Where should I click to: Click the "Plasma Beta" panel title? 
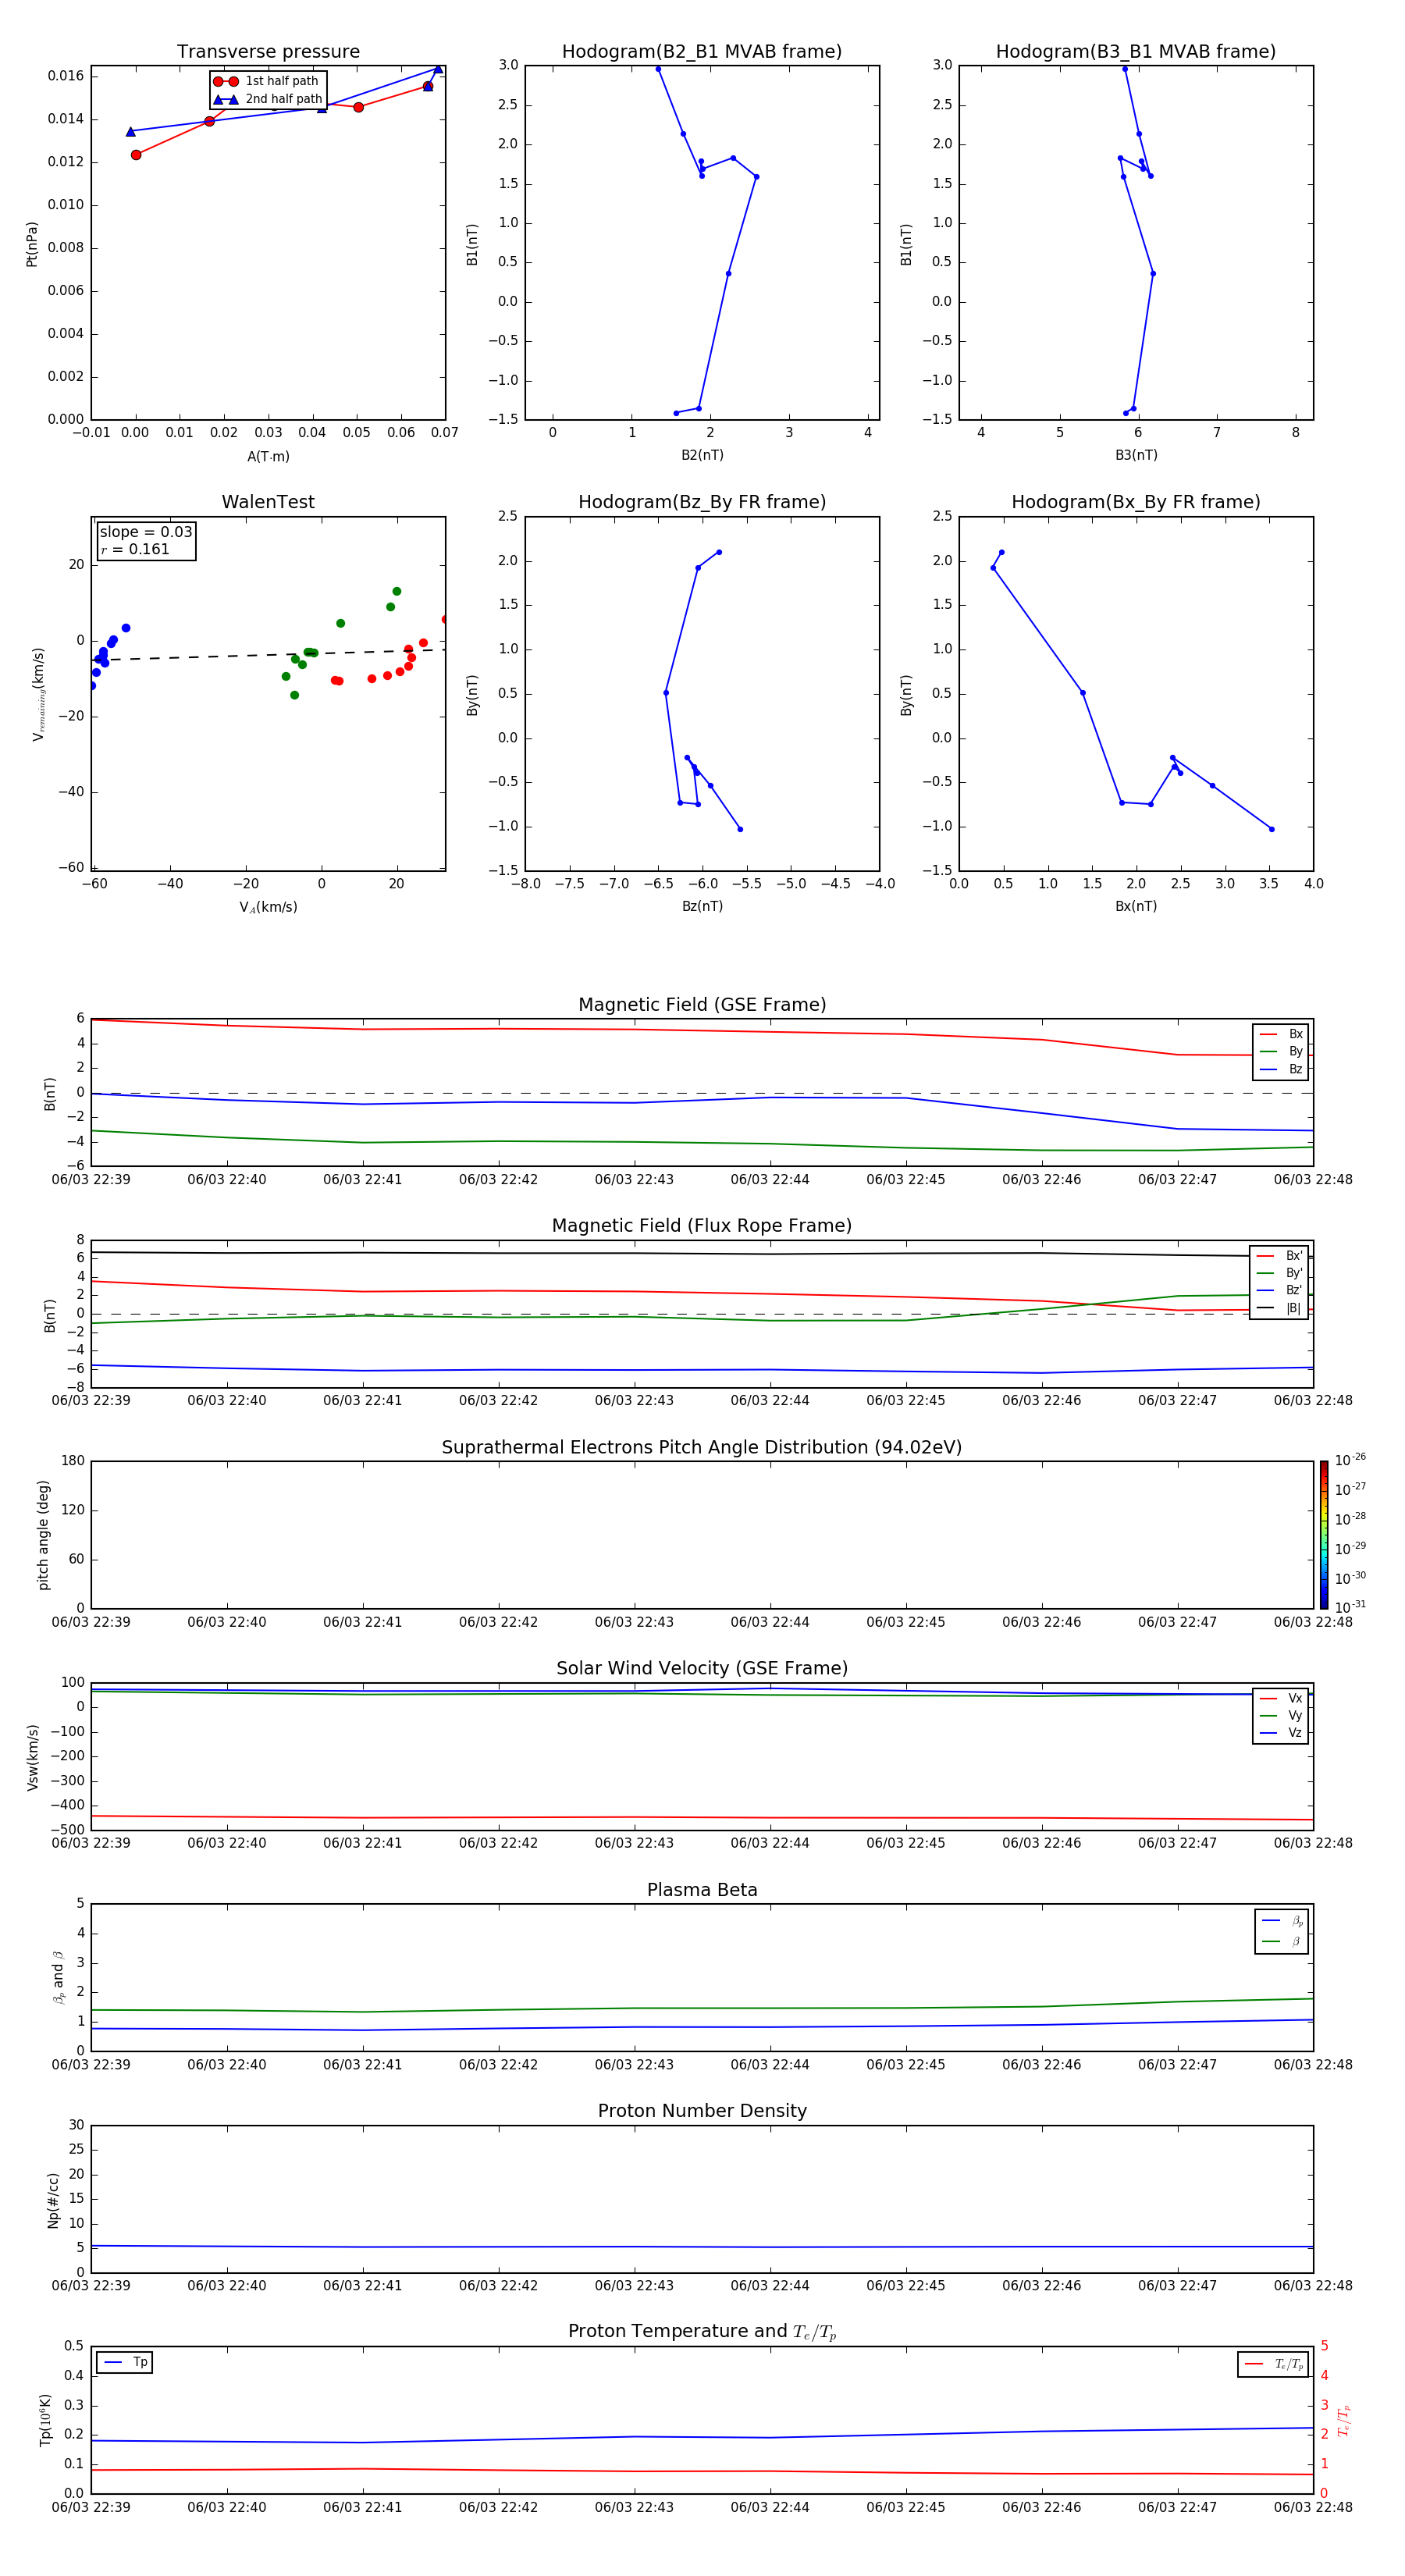702,1890
